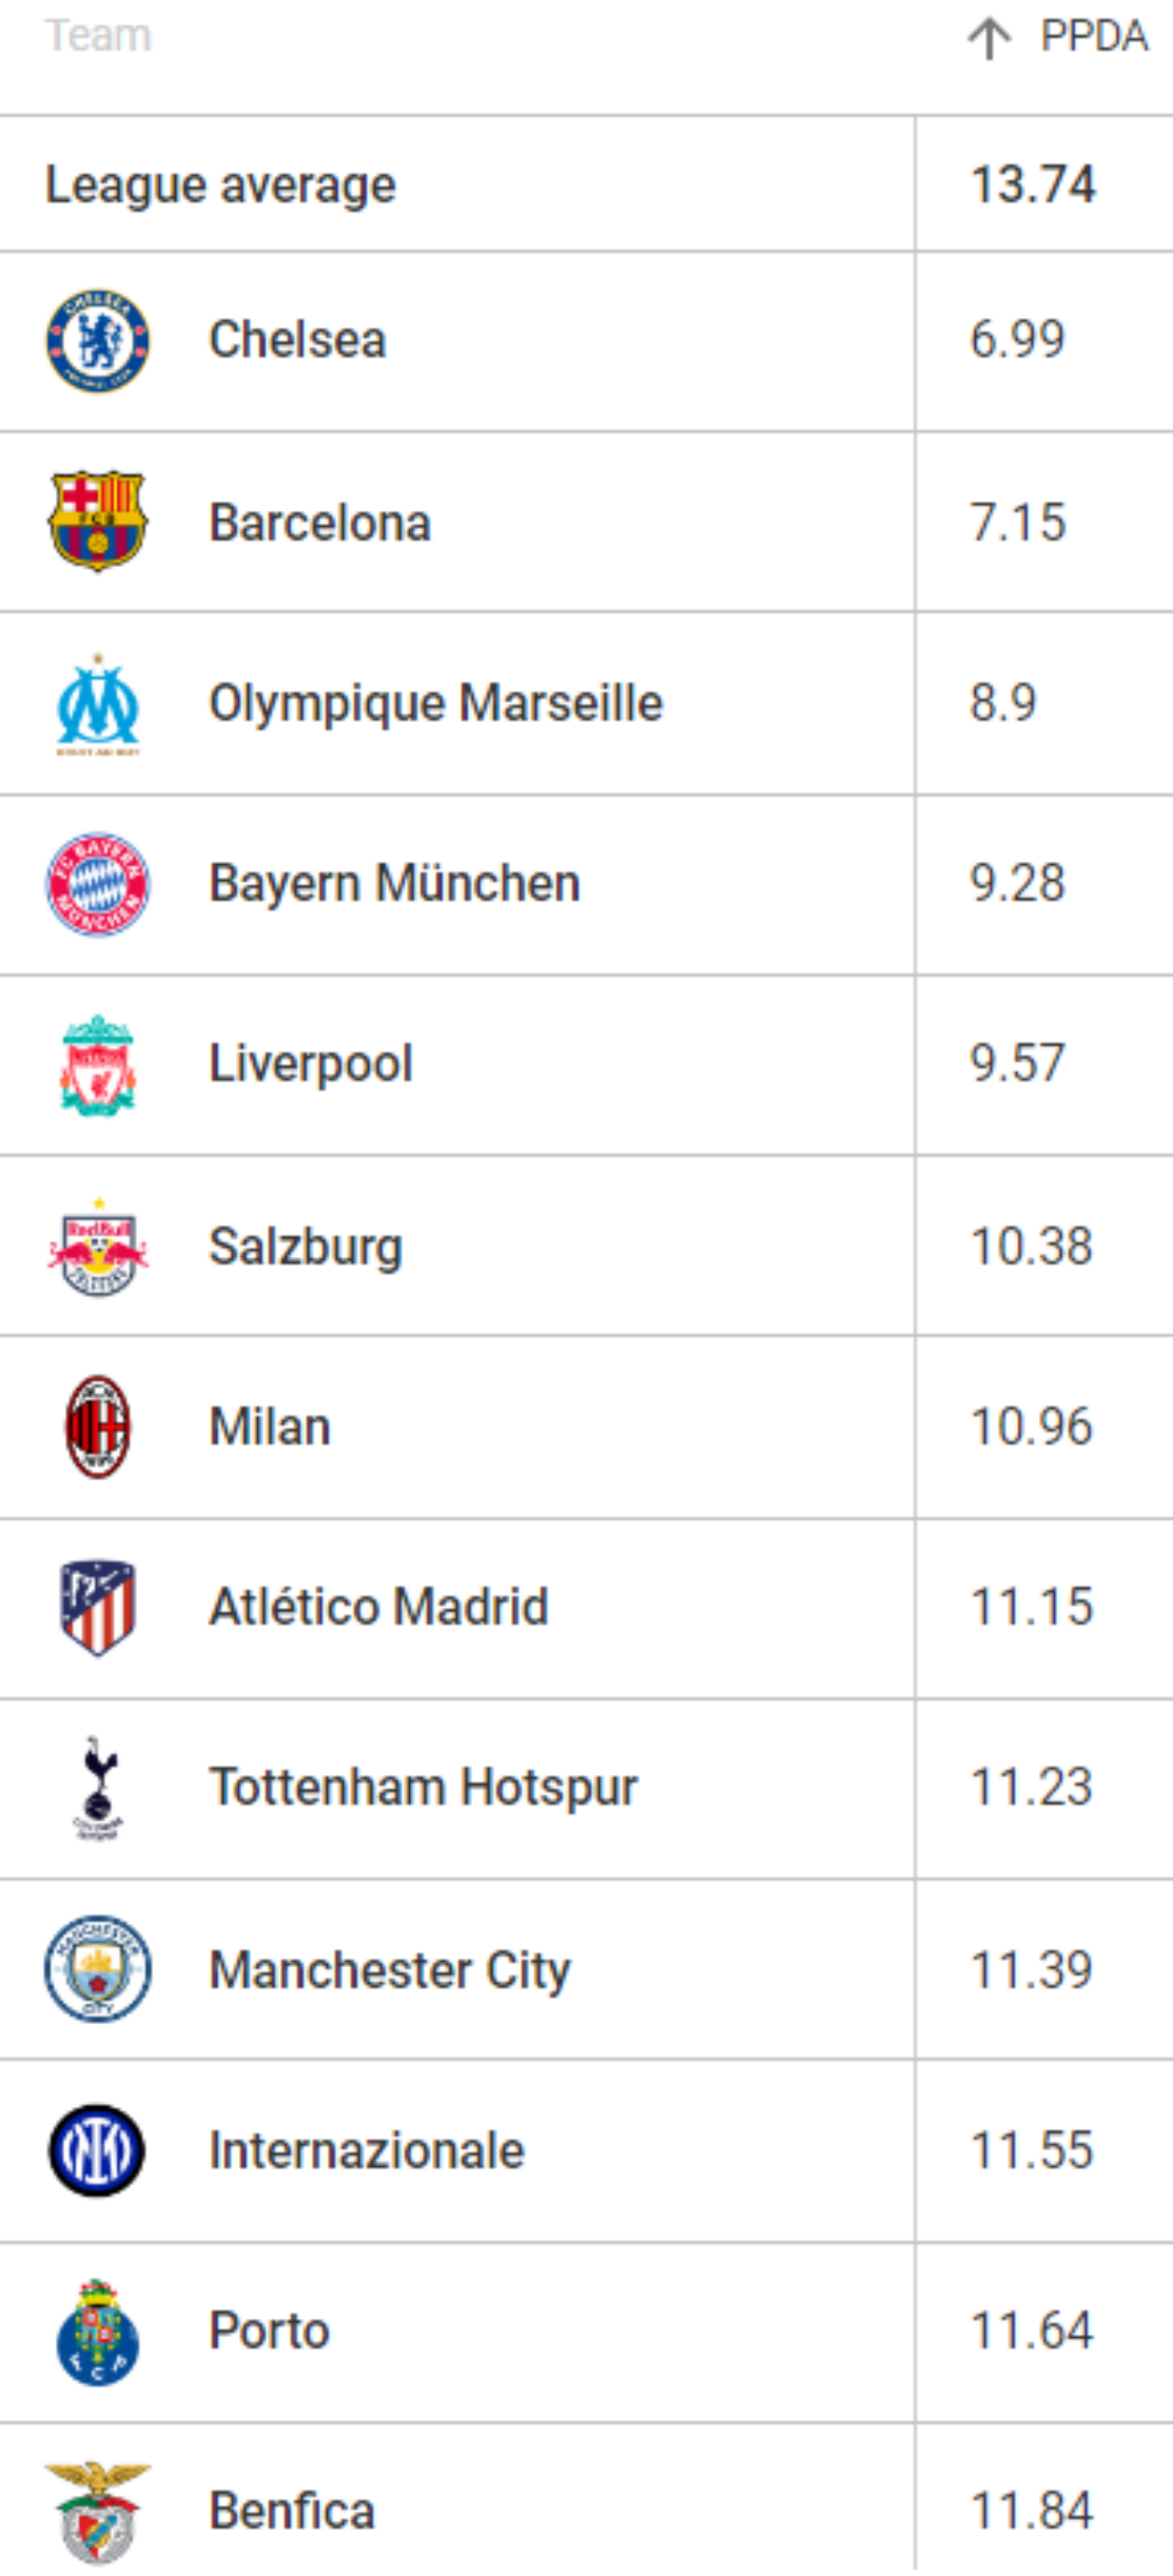Click the AC Milan crest icon

tap(98, 1427)
